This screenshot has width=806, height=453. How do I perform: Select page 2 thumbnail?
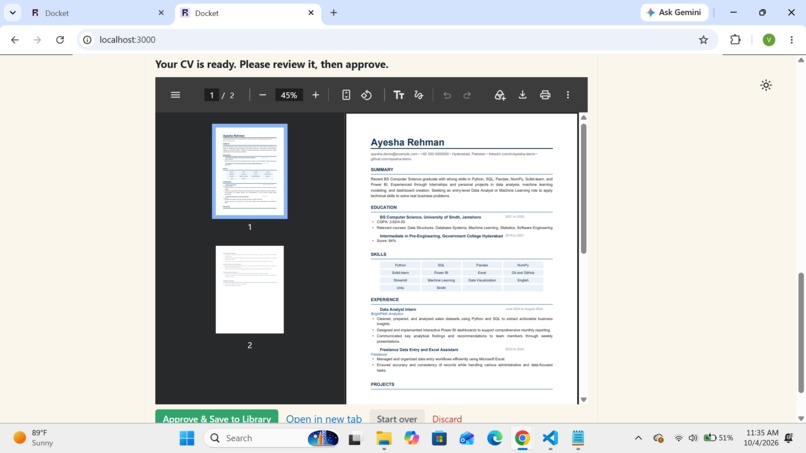click(250, 289)
